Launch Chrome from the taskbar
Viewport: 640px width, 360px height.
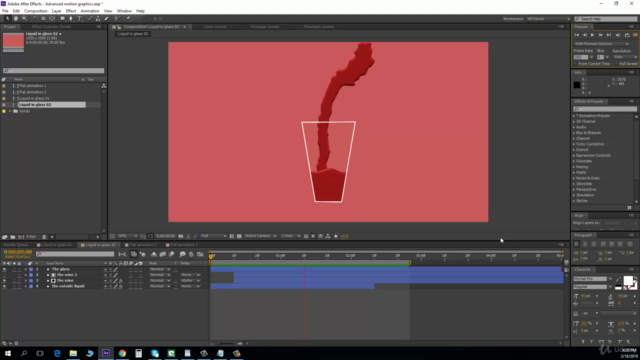pos(122,353)
